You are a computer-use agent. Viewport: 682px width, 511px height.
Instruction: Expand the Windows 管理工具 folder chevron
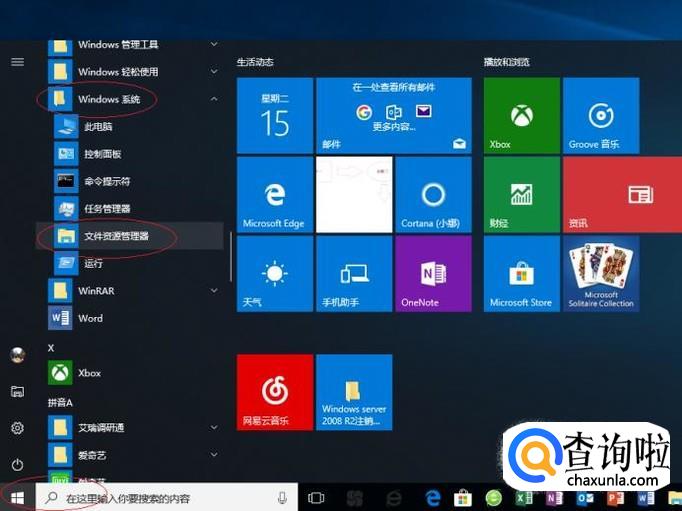[x=214, y=44]
